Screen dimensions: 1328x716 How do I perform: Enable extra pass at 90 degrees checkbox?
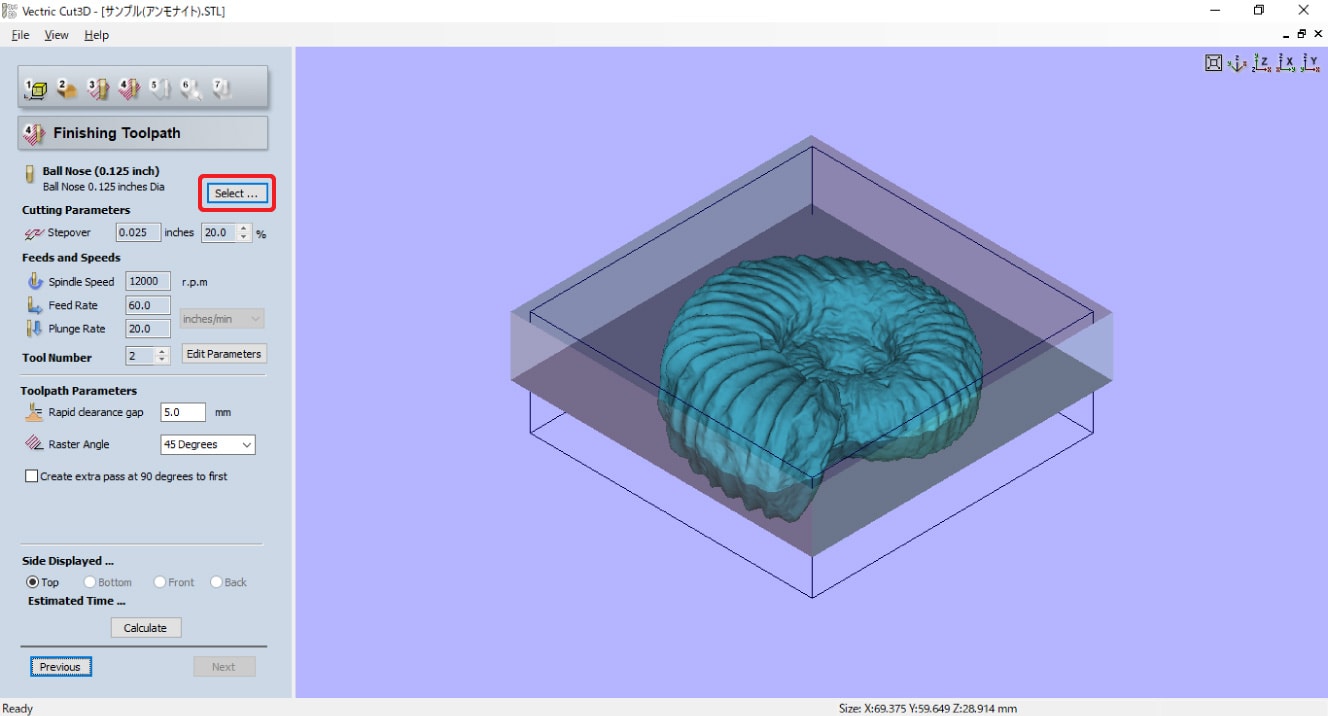32,477
